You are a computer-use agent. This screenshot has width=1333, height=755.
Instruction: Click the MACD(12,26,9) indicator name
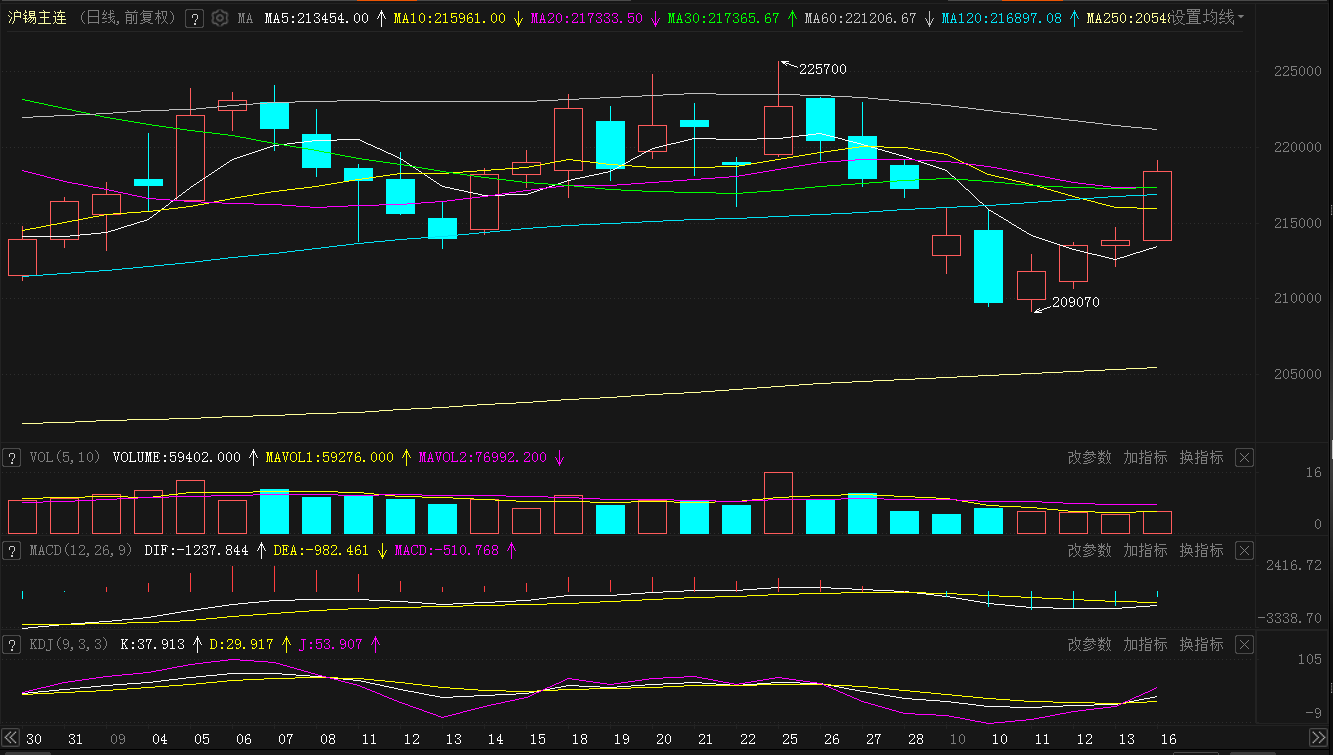(x=81, y=550)
